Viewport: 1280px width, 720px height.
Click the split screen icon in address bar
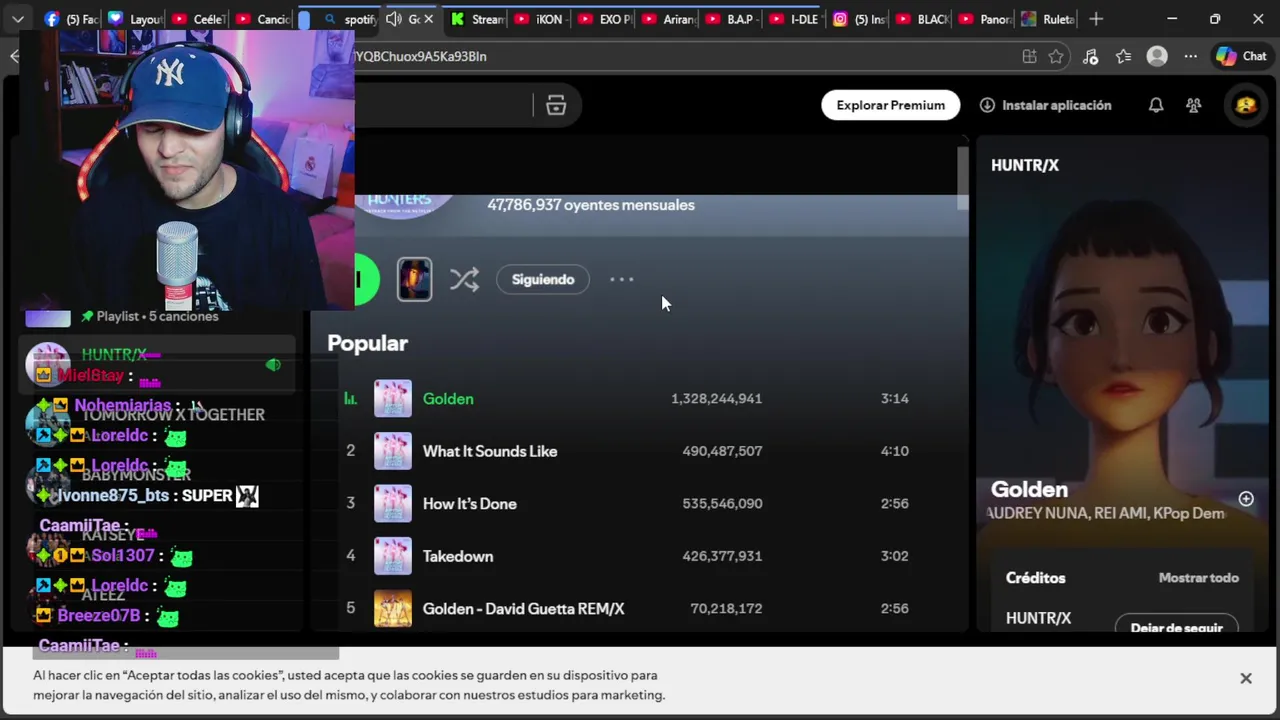click(x=1029, y=57)
